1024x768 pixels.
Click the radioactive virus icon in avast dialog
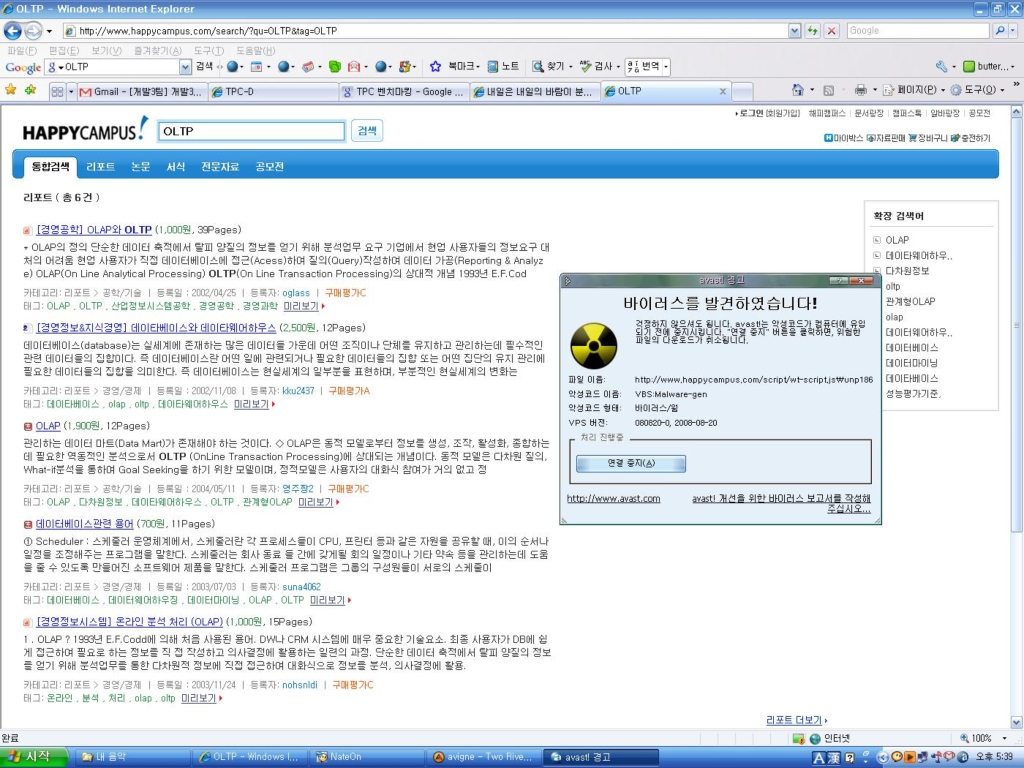coord(594,346)
